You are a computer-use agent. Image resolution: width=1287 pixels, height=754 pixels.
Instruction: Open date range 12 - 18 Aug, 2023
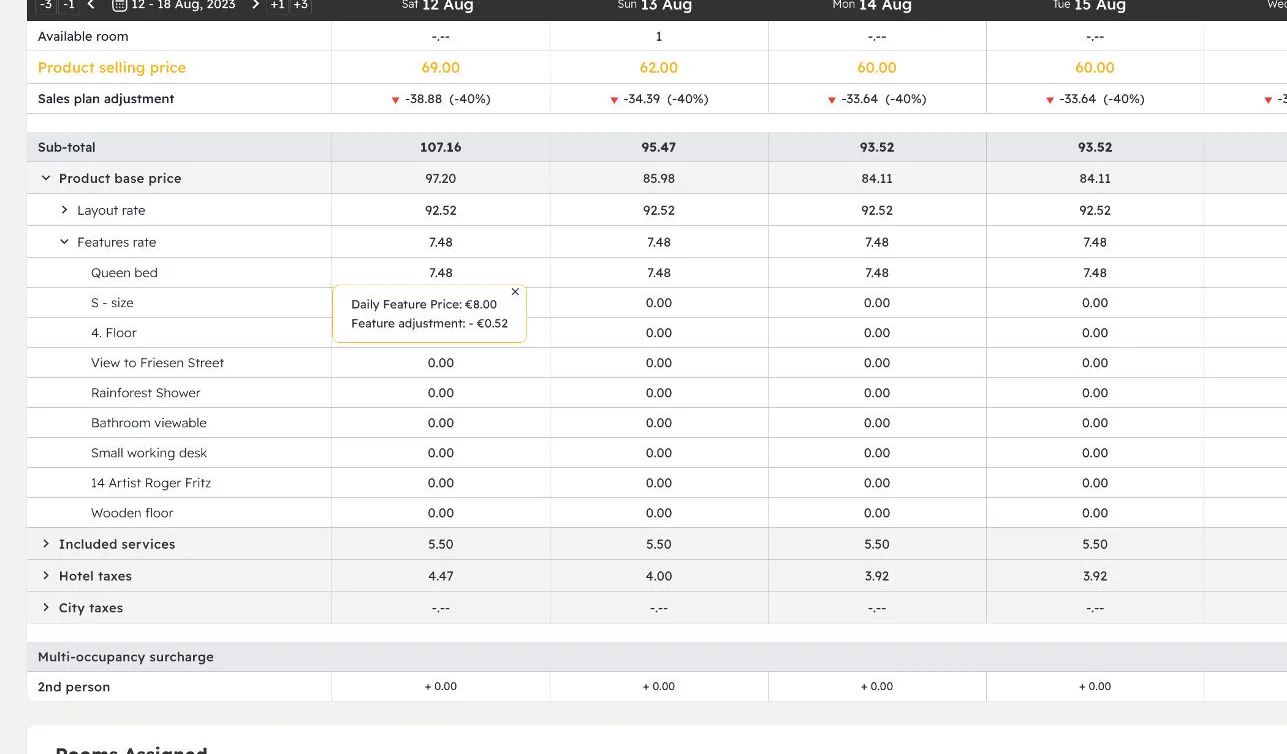tap(183, 5)
